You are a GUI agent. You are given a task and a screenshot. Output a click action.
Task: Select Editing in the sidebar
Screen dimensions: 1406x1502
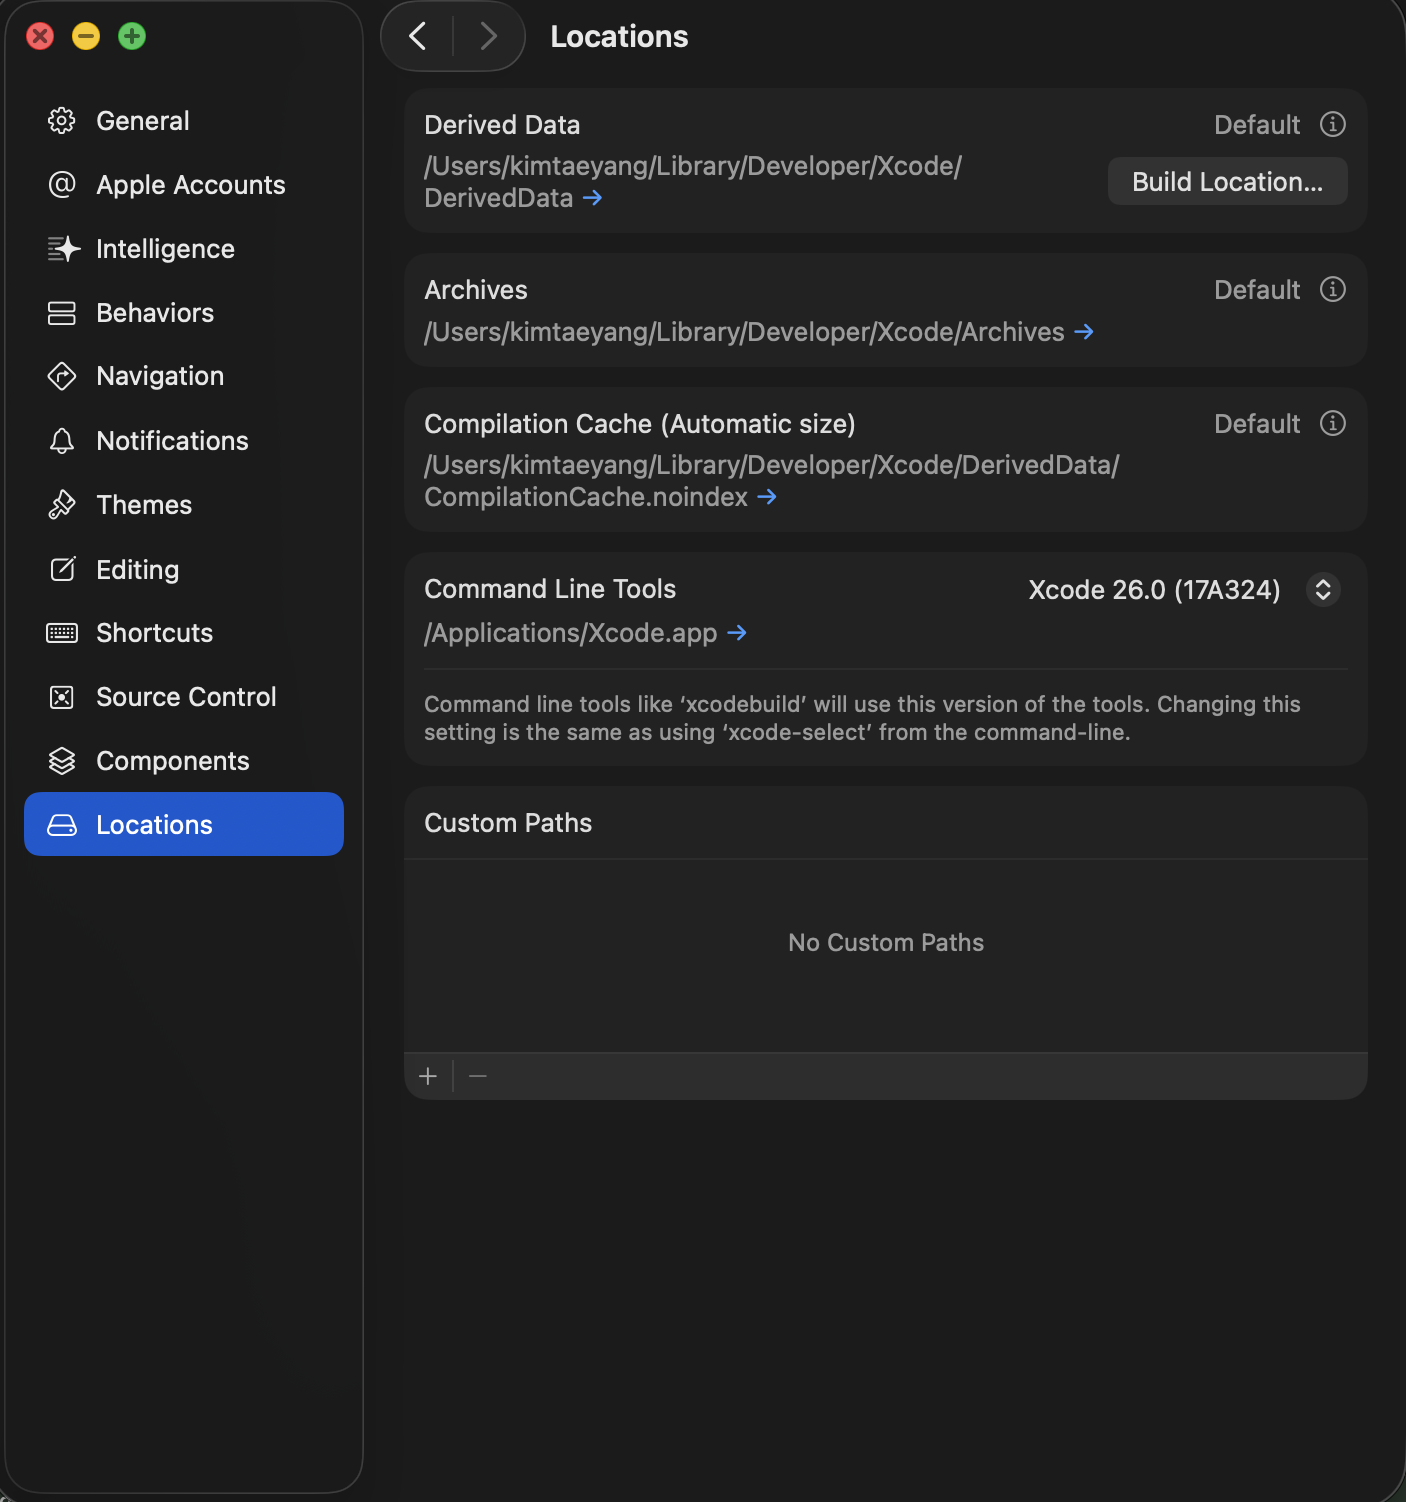click(184, 569)
